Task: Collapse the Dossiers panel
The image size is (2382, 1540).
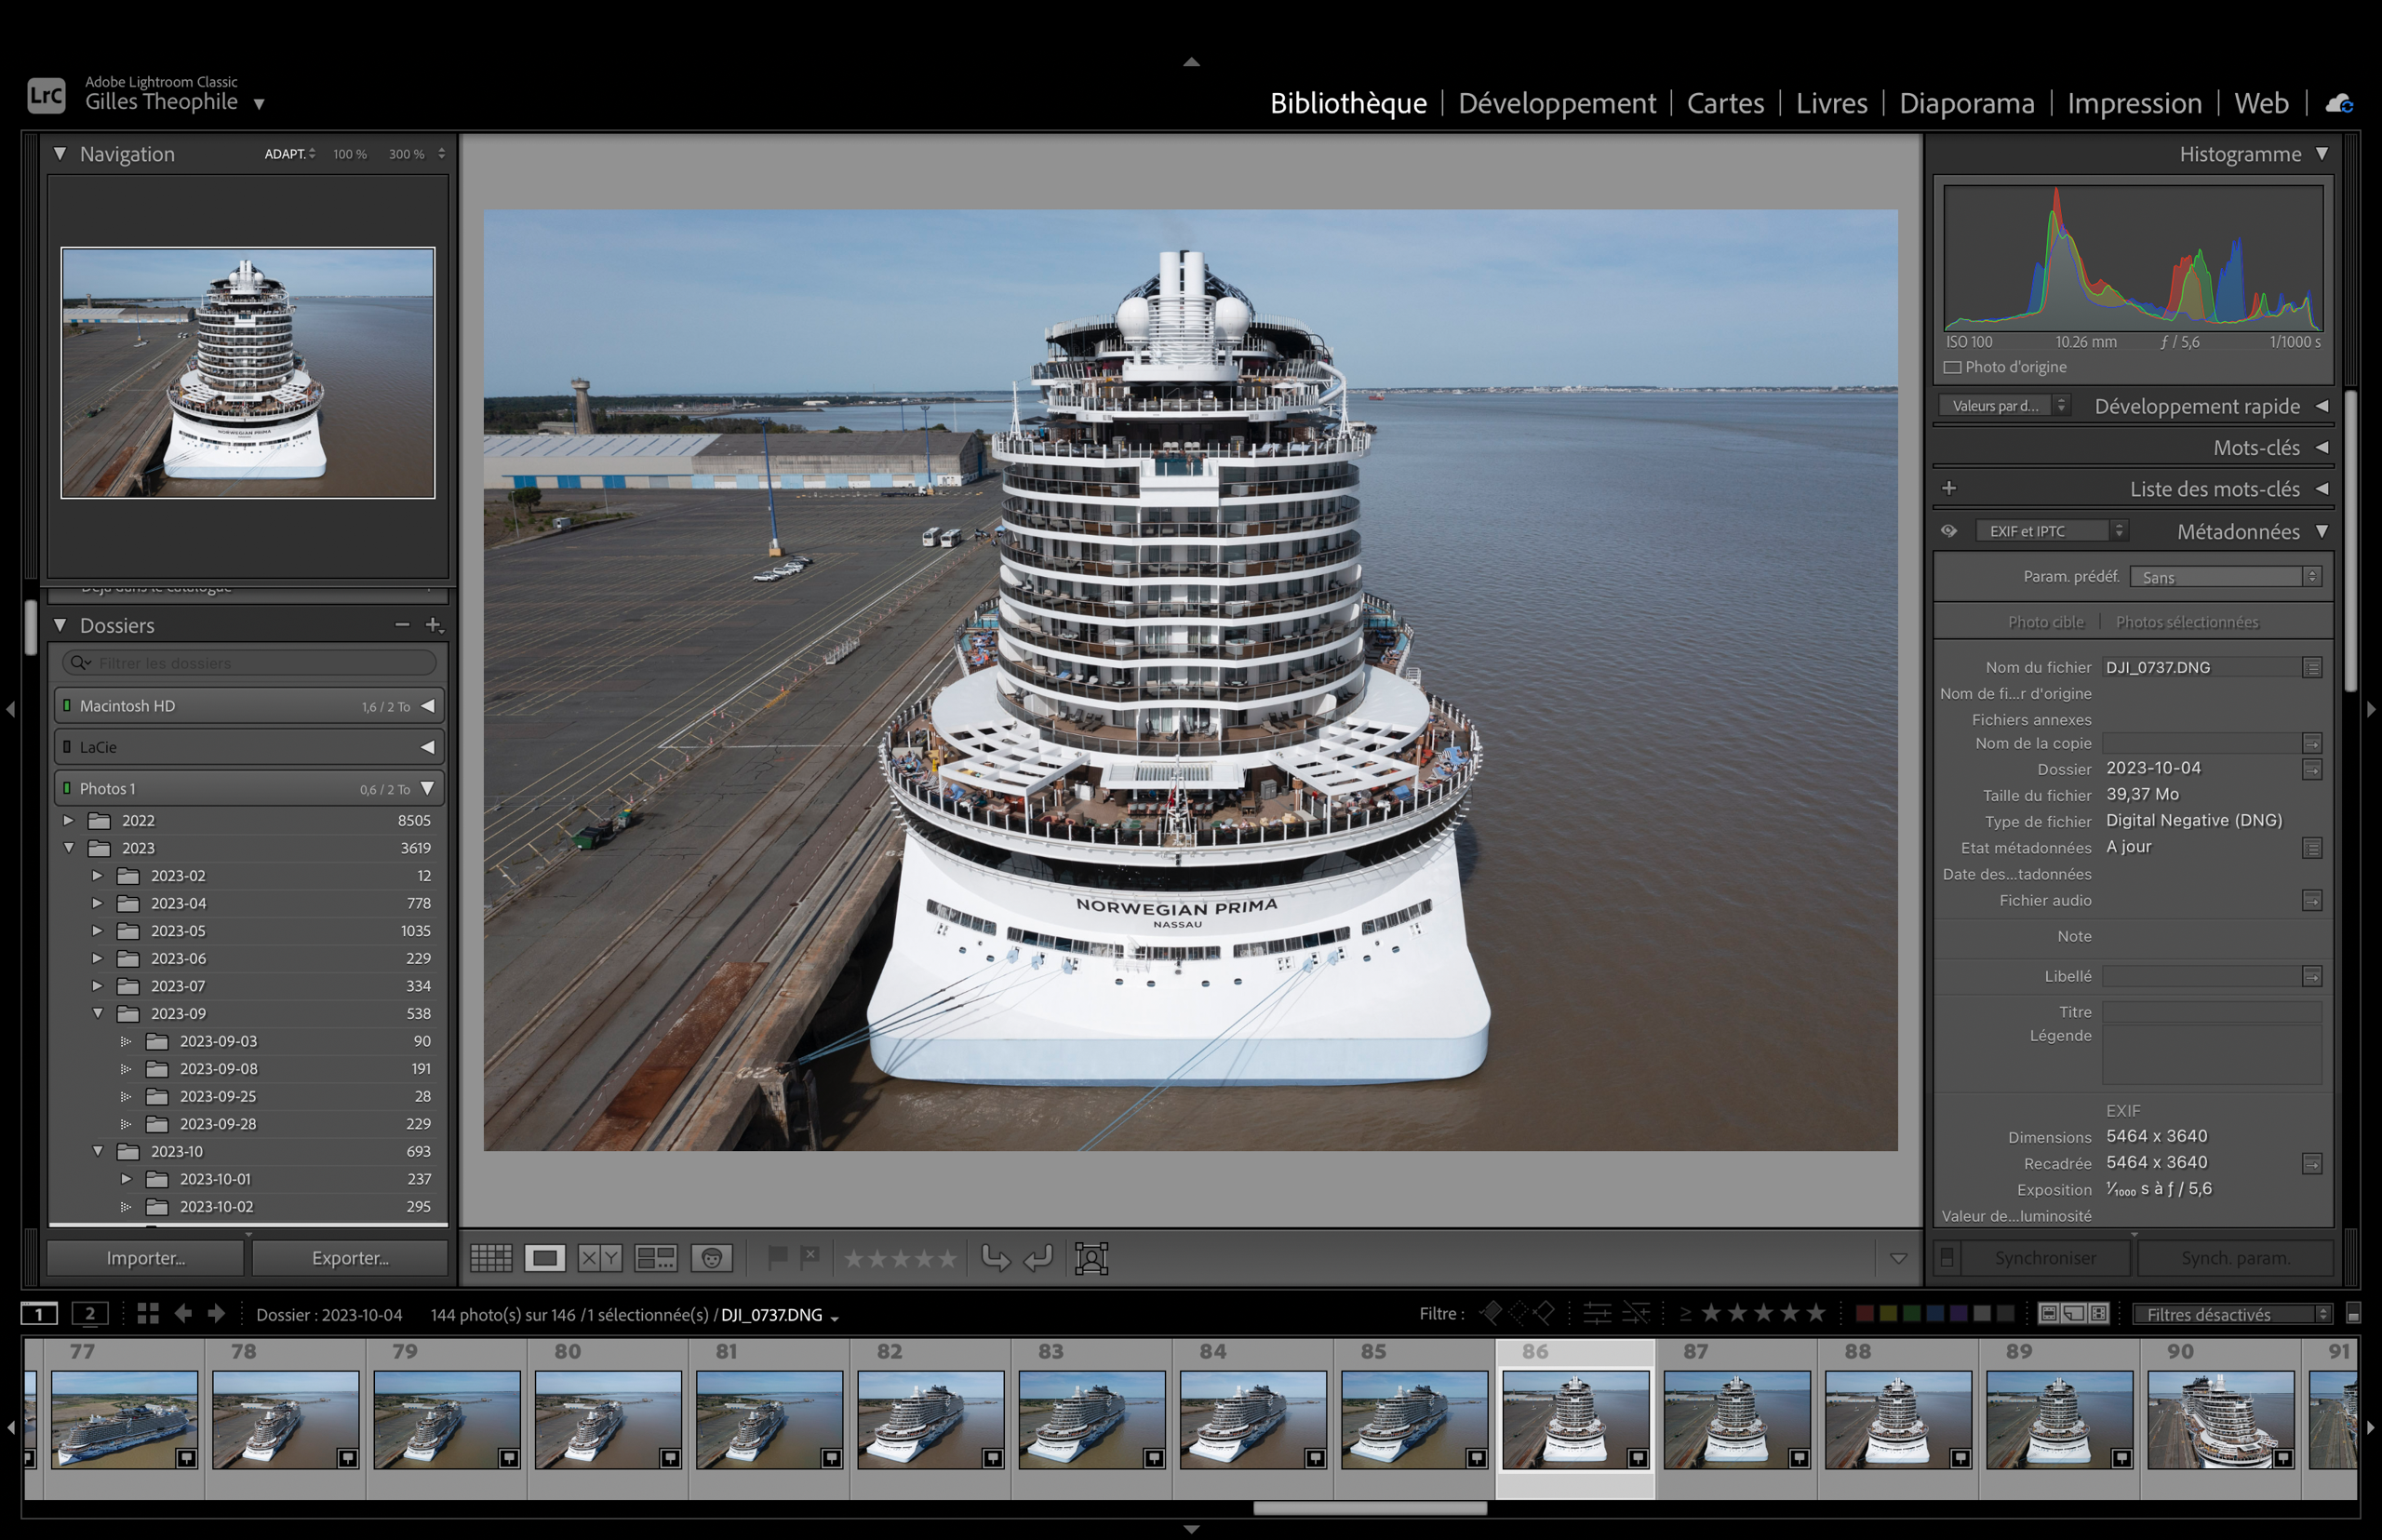Action: tap(60, 625)
